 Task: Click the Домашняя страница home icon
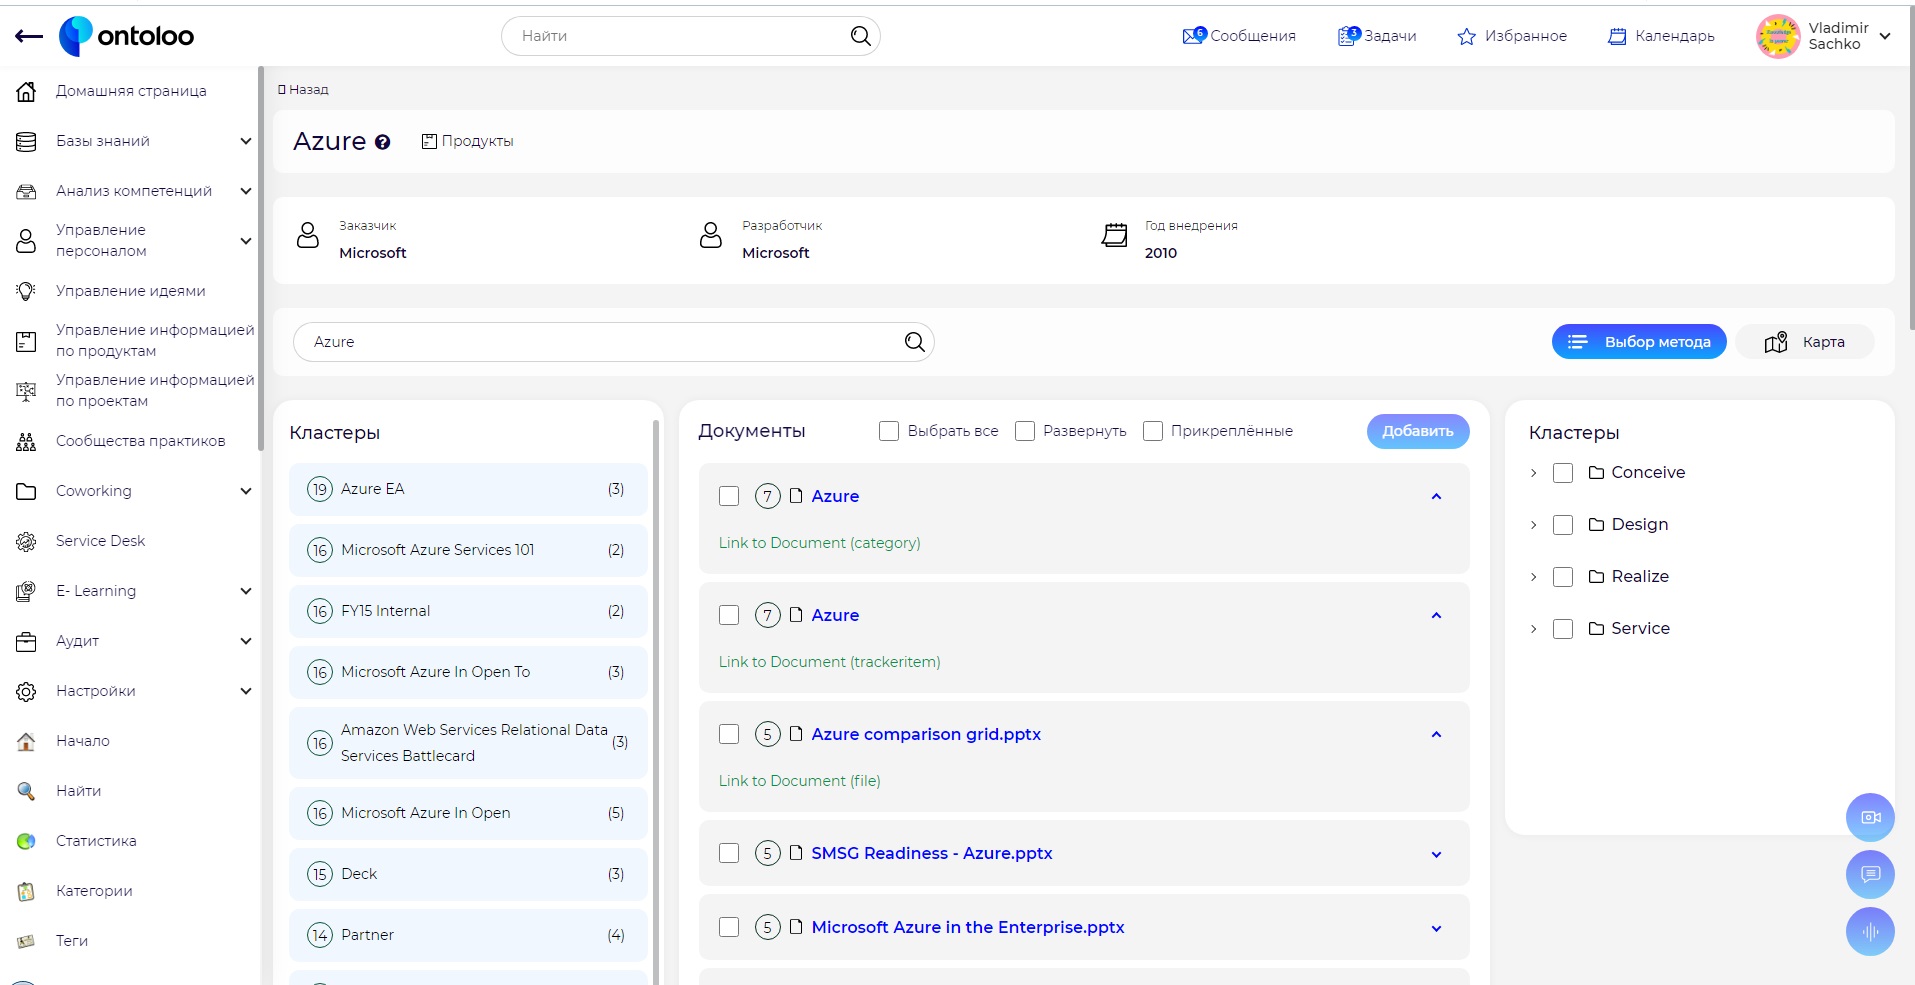pyautogui.click(x=27, y=91)
